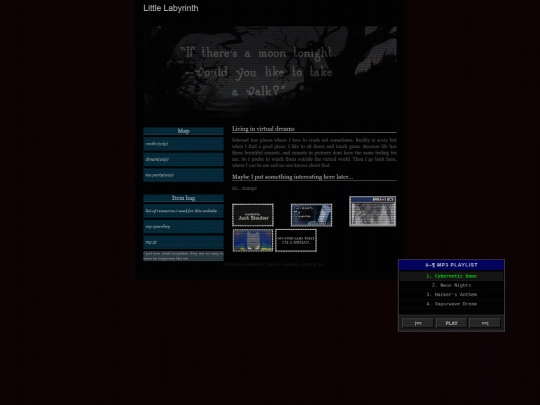Click the Item bag sidebar header
Screen dimensions: 540x405
tap(183, 198)
